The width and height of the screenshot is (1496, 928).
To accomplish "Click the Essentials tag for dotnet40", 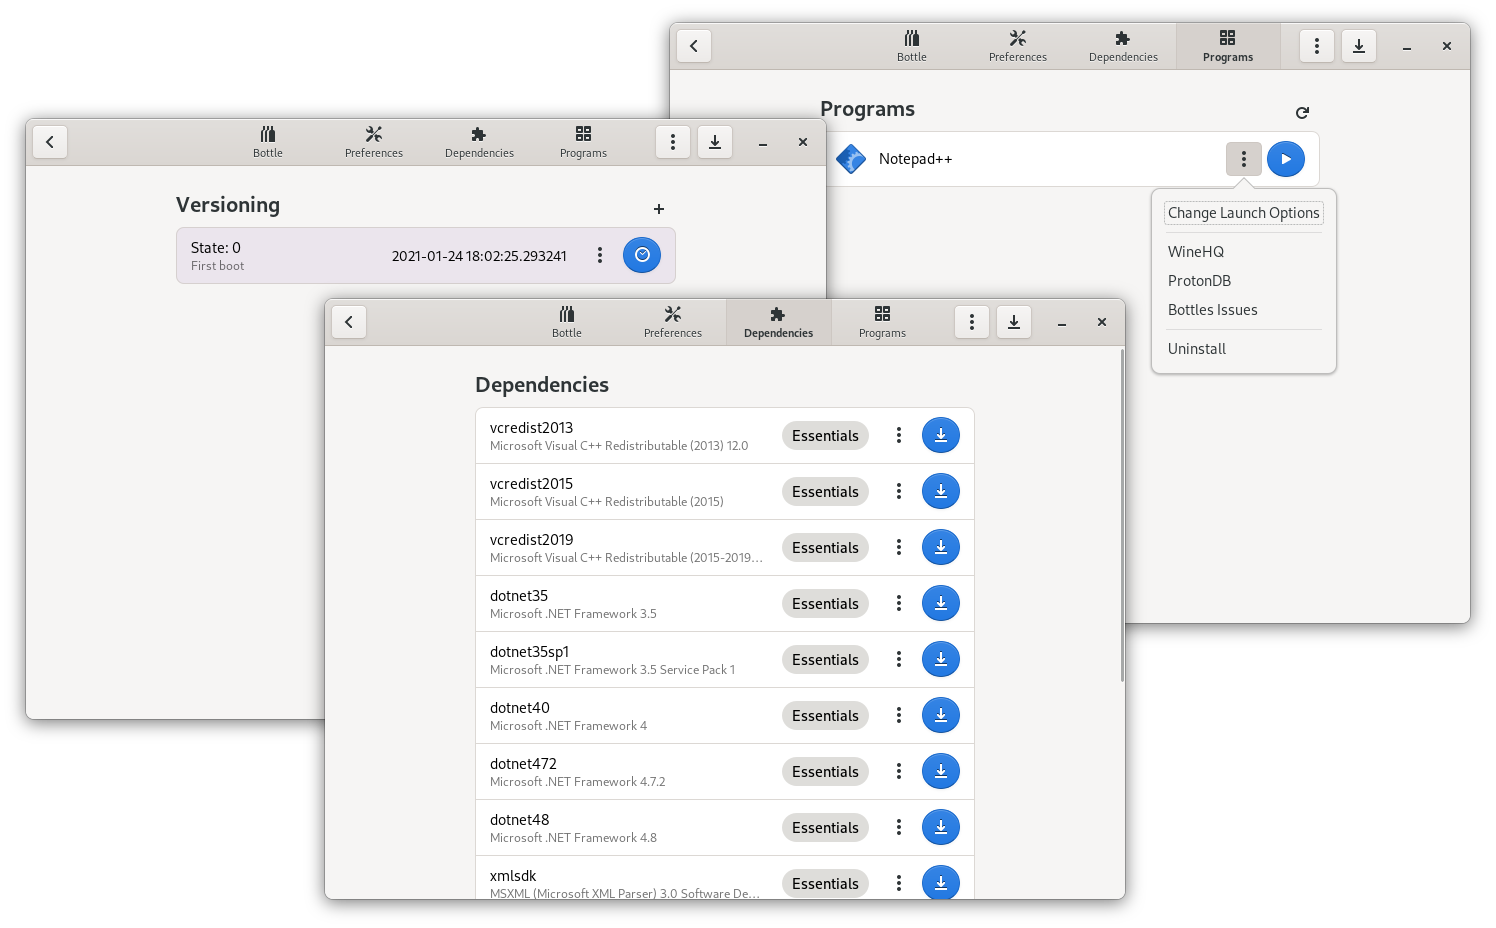I will click(x=825, y=715).
